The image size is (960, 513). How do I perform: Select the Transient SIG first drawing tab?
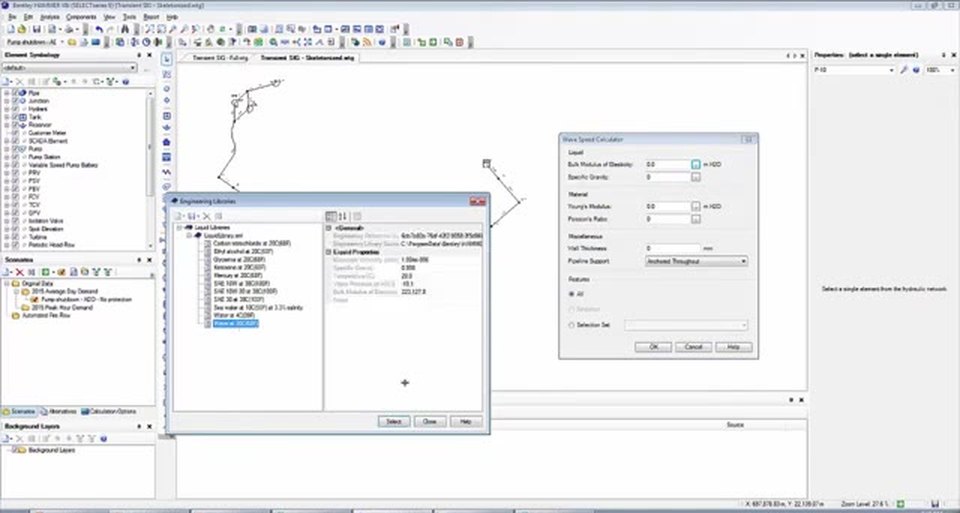tap(220, 58)
